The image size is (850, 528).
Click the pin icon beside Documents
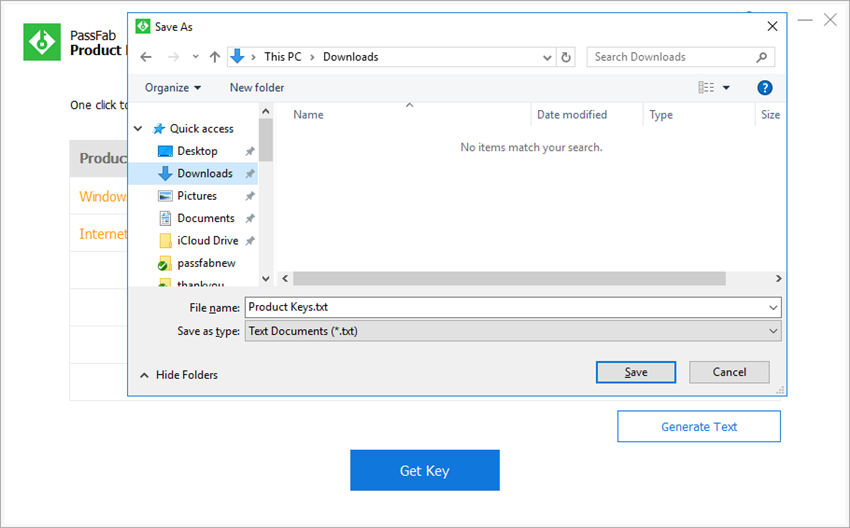tap(250, 218)
